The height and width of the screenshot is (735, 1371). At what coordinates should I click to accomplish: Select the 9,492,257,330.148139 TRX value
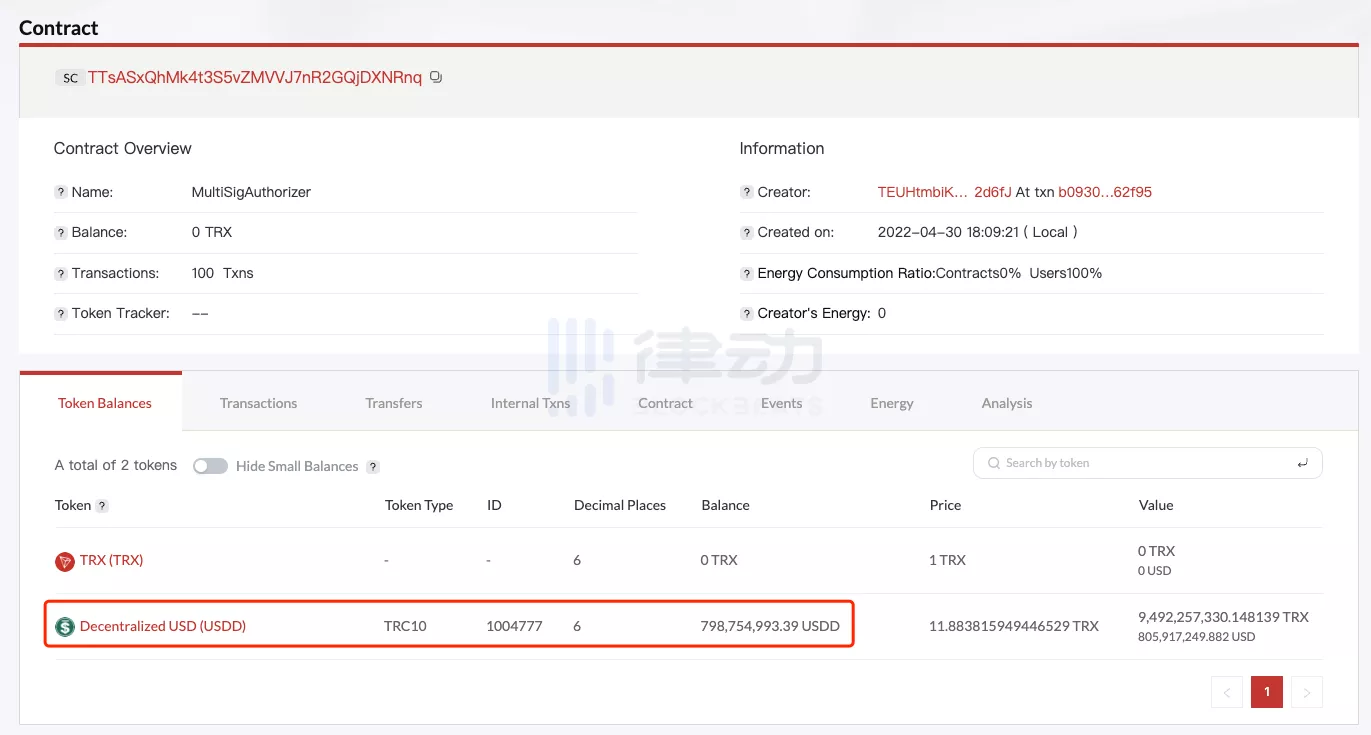[x=1223, y=617]
